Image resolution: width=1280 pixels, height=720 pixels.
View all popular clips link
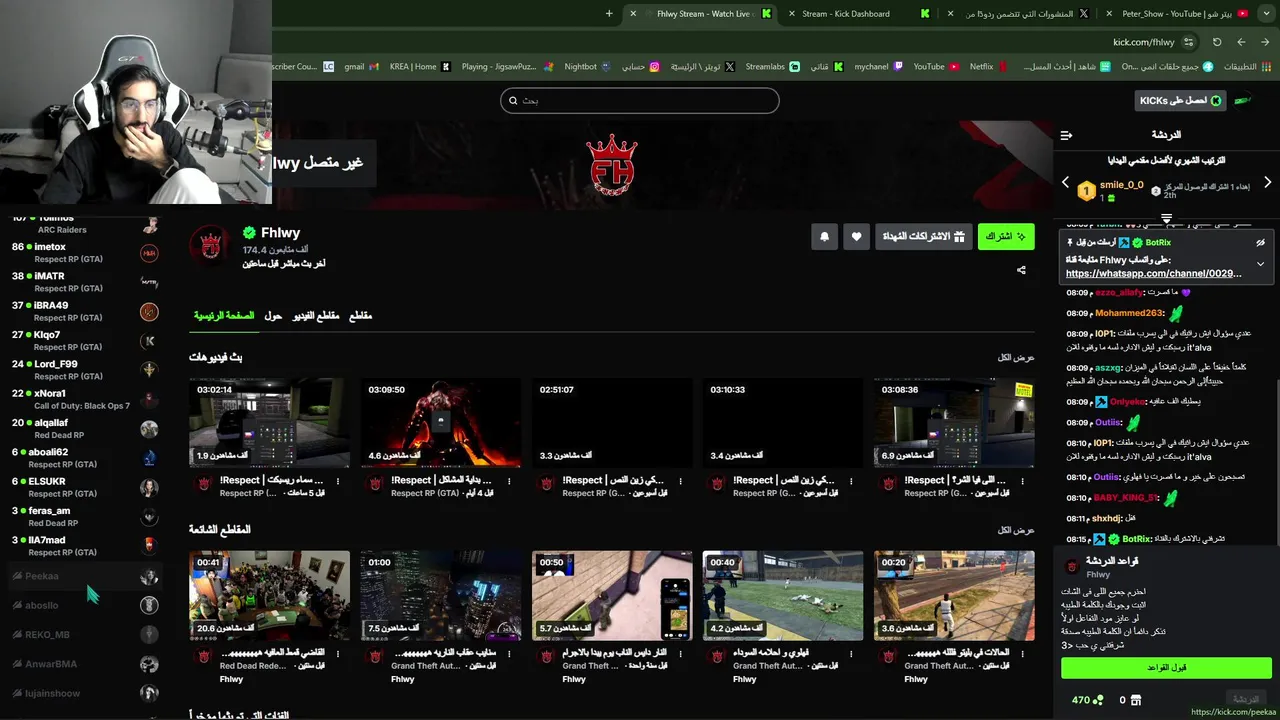coord(1016,530)
